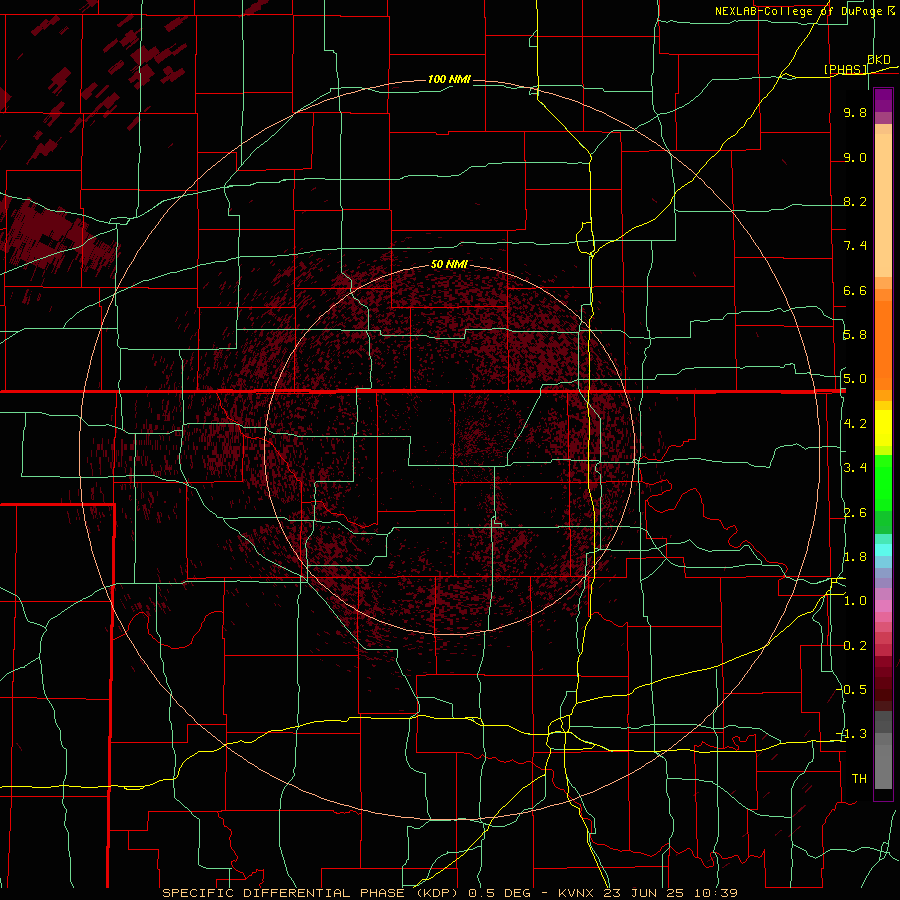Click the -0.5 value on the legend
The image size is (900, 900).
852,689
